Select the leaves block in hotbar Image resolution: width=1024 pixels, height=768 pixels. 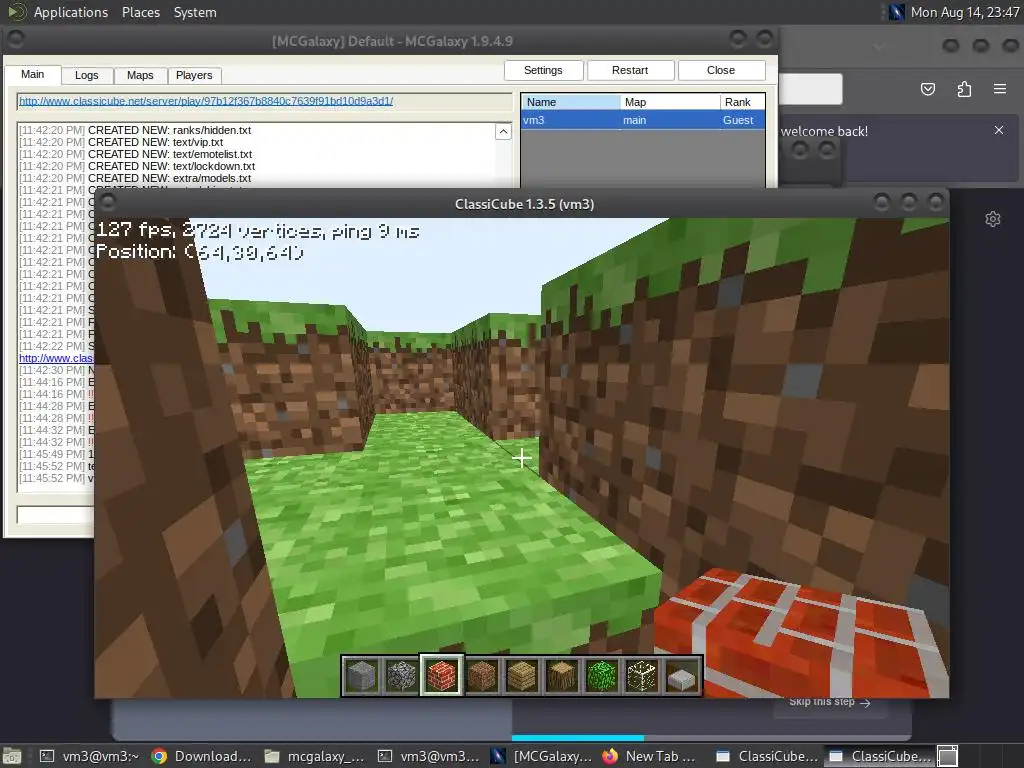601,676
